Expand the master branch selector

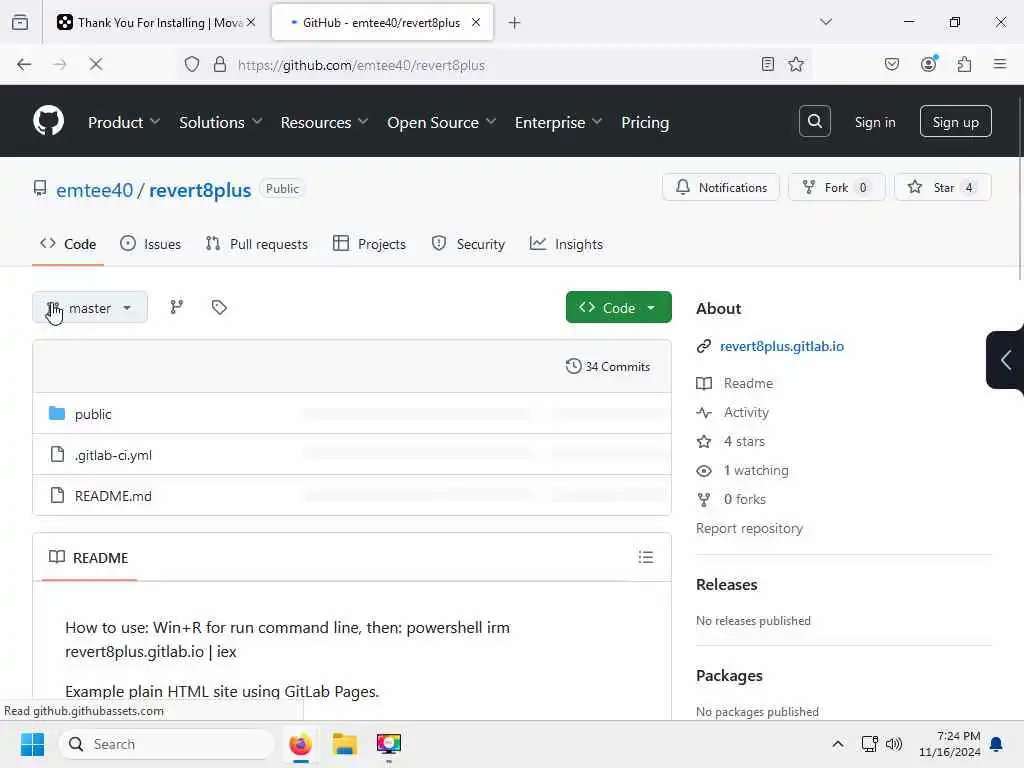90,307
